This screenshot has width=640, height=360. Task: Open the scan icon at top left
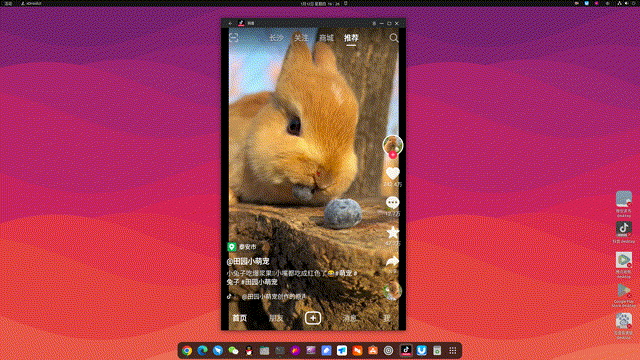tap(234, 38)
